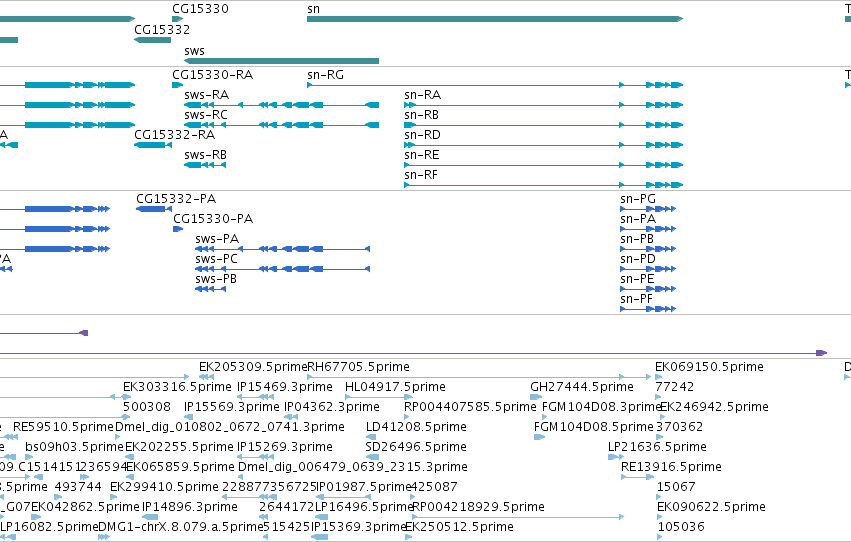
Task: Select EST GH27444.5prime
Action: point(536,397)
